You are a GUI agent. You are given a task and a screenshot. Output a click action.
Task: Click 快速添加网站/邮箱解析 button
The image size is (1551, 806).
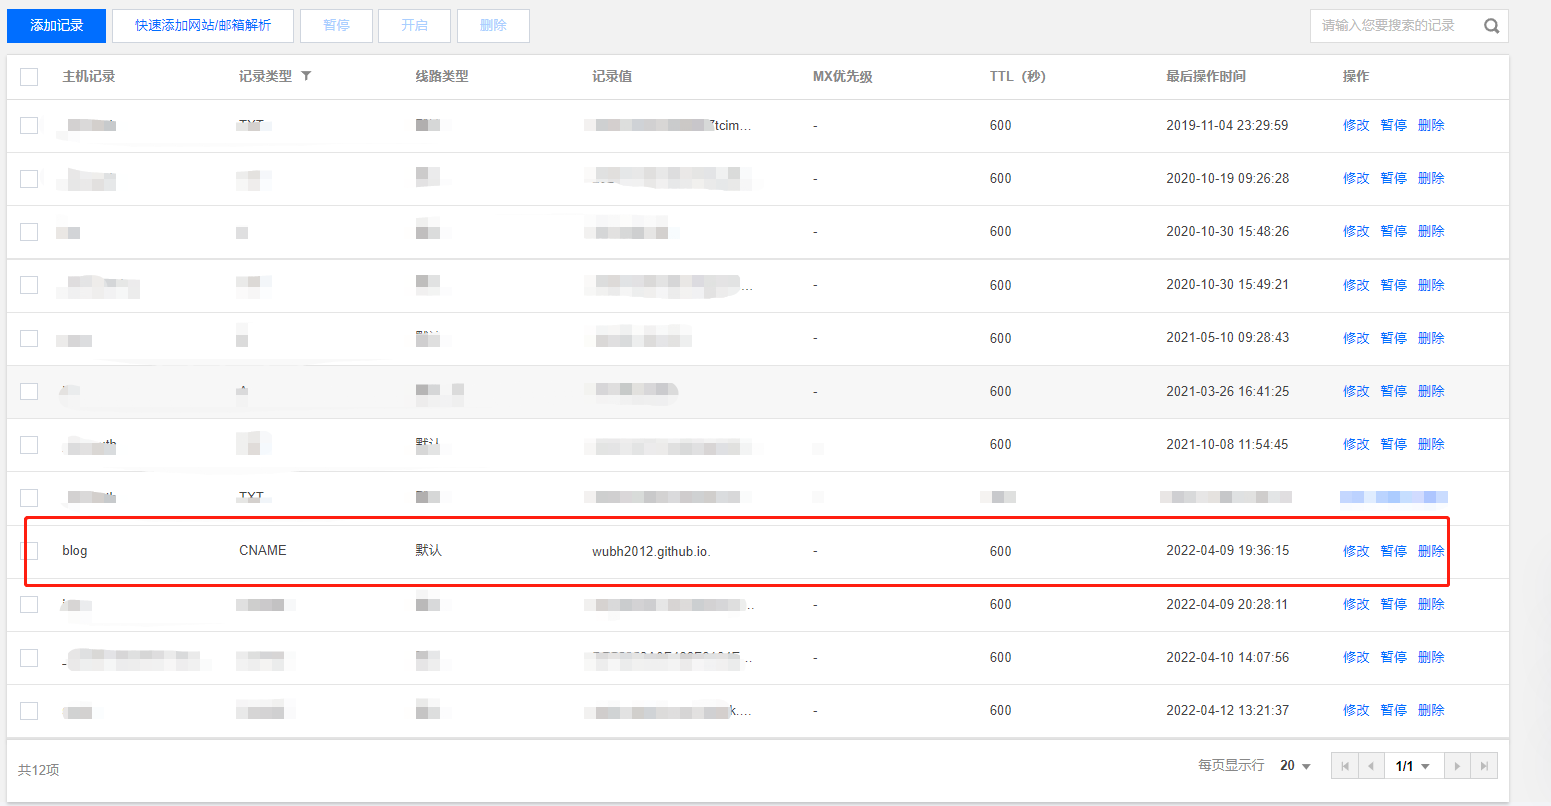203,26
